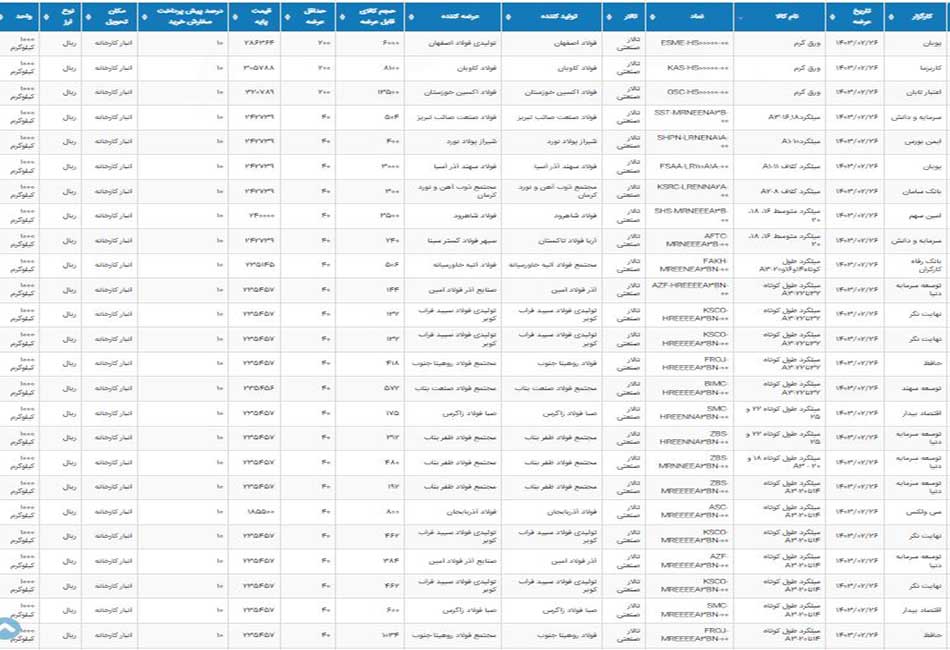950x650 pixels.
Task: Click sort icon of عرضه کننده column
Action: [x=410, y=17]
